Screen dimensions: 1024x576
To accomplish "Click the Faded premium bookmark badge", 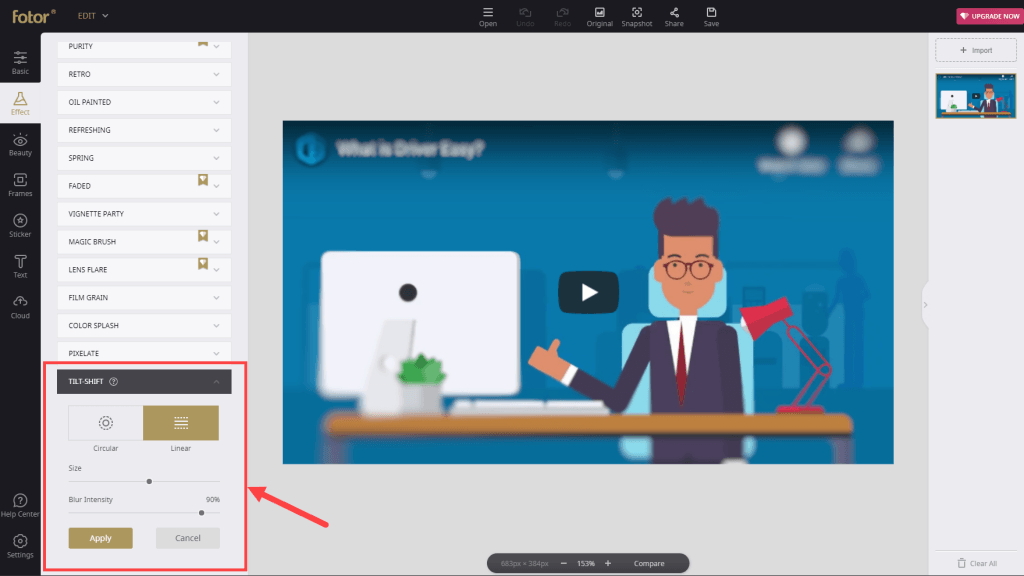I will 203,180.
